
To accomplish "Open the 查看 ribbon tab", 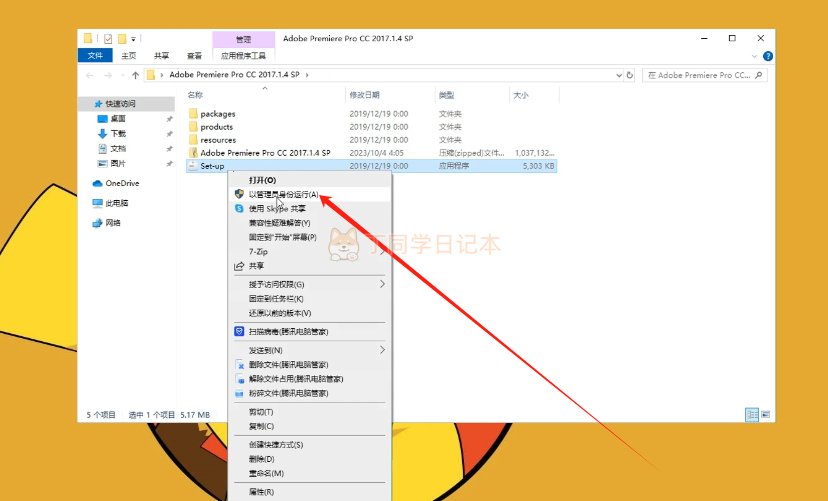I will point(194,56).
